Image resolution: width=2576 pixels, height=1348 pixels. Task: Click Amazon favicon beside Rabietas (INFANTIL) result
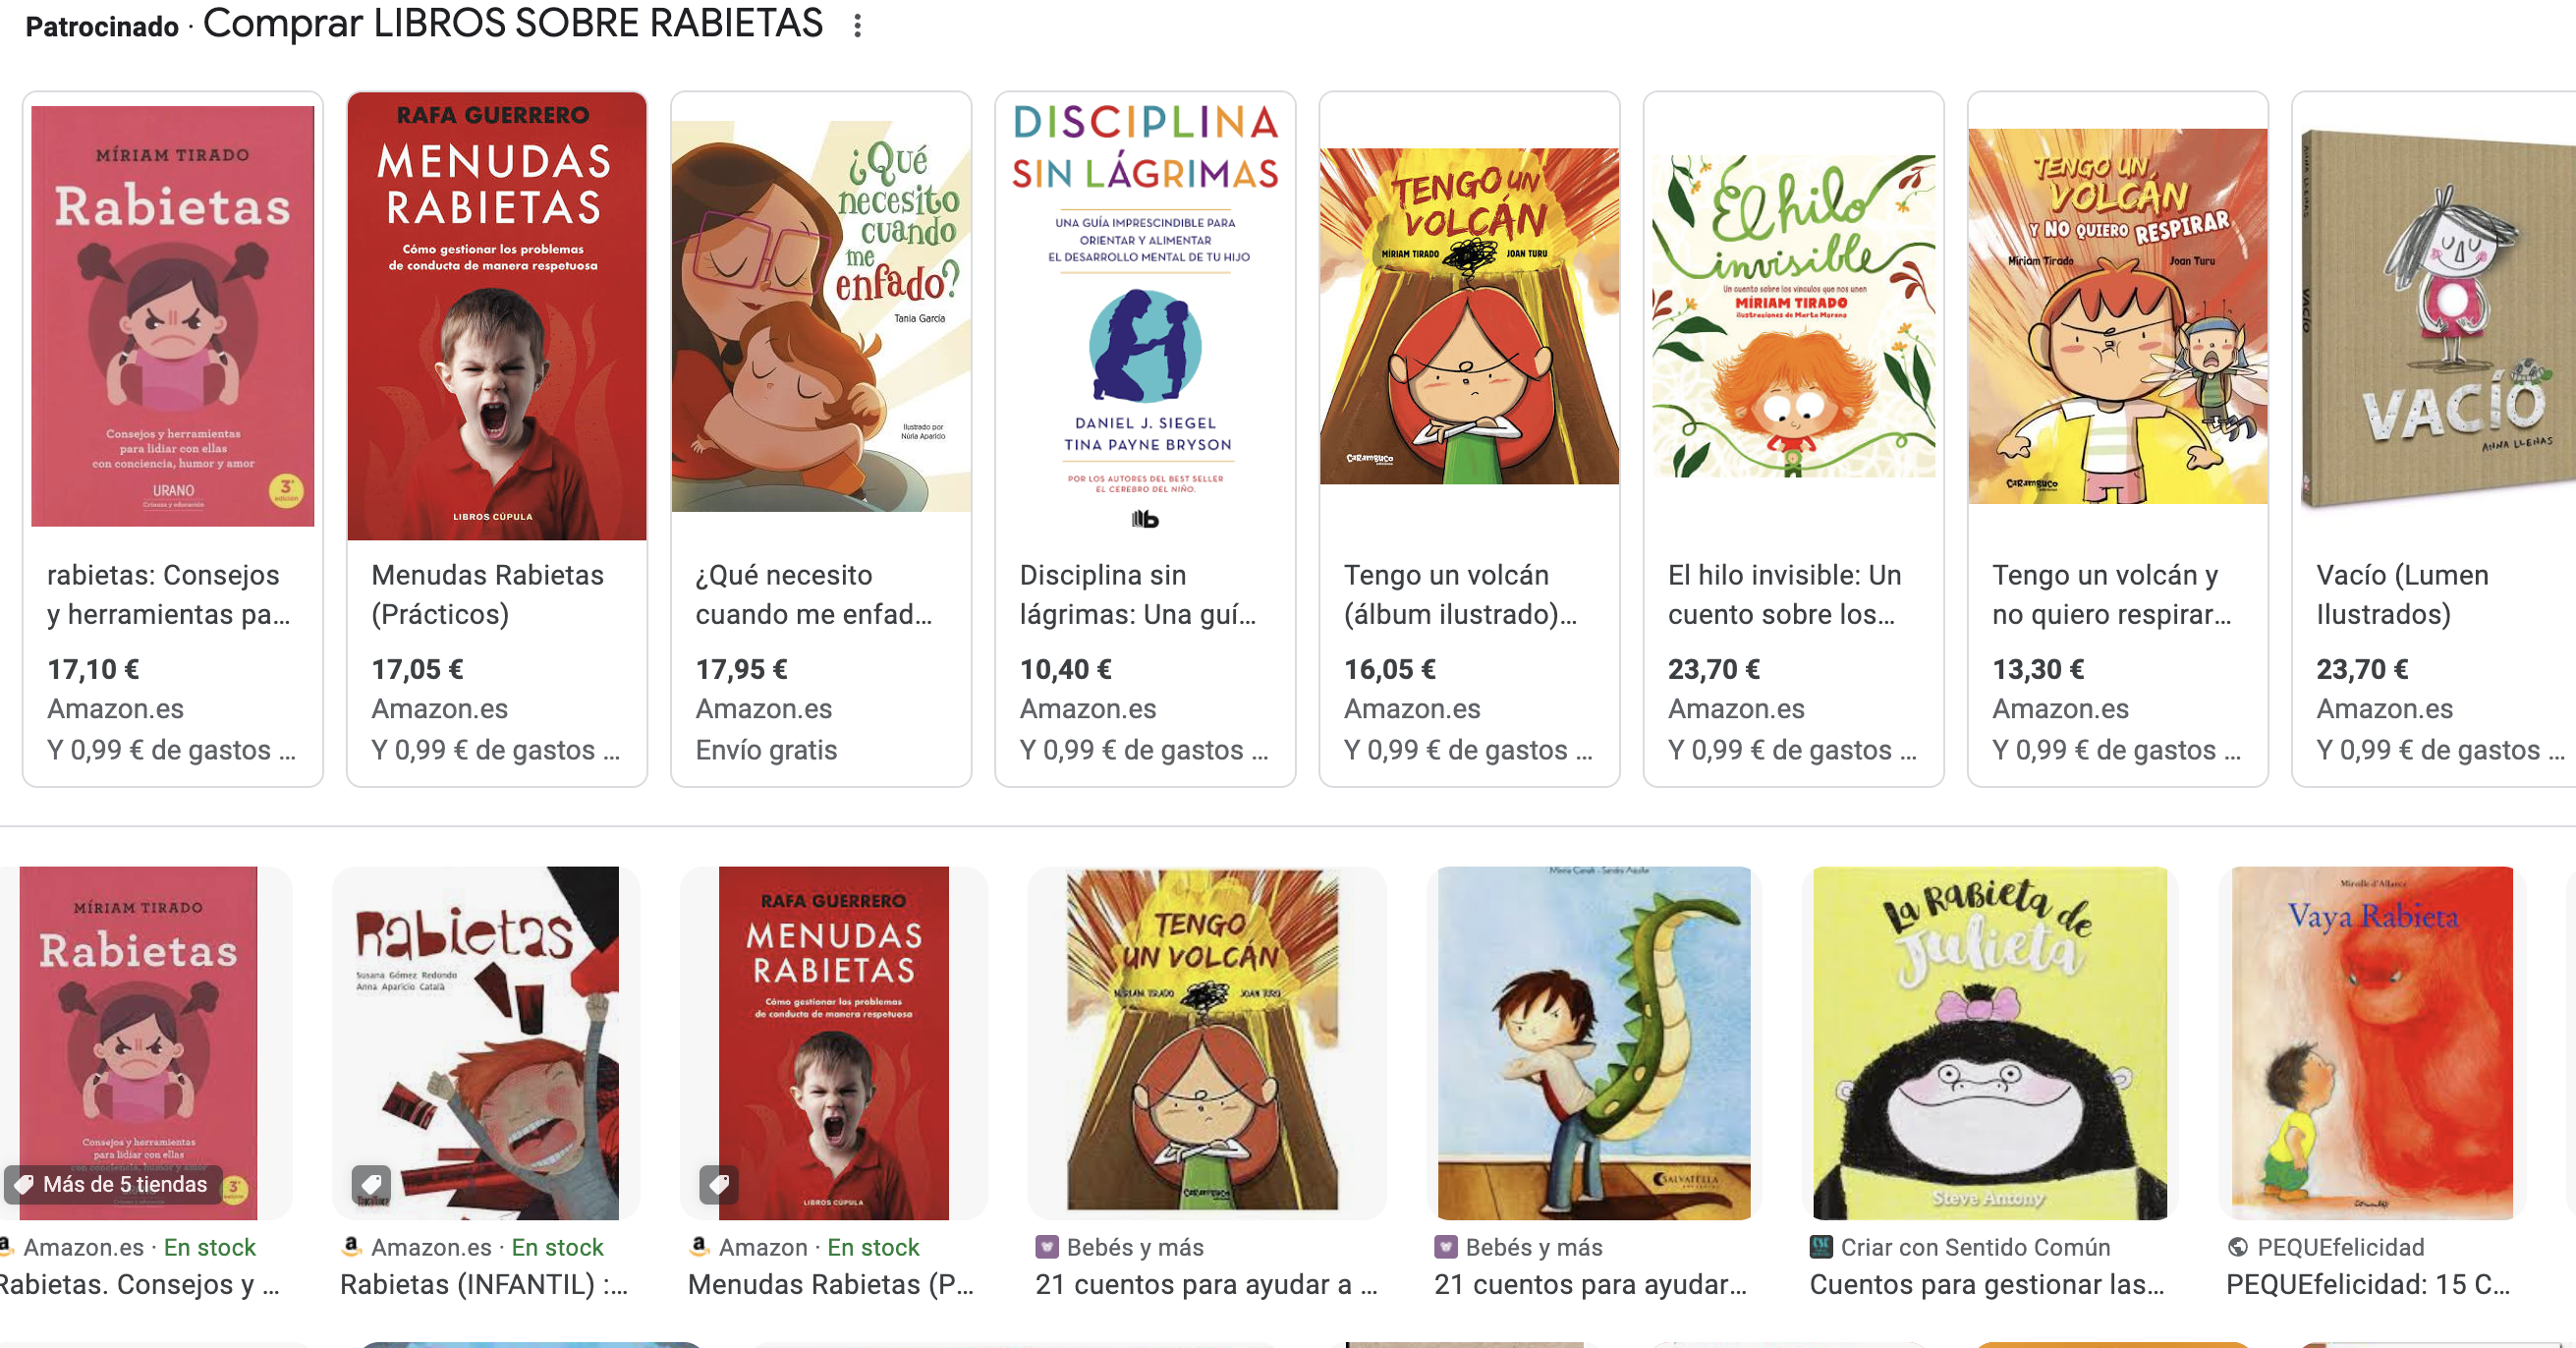pyautogui.click(x=351, y=1246)
